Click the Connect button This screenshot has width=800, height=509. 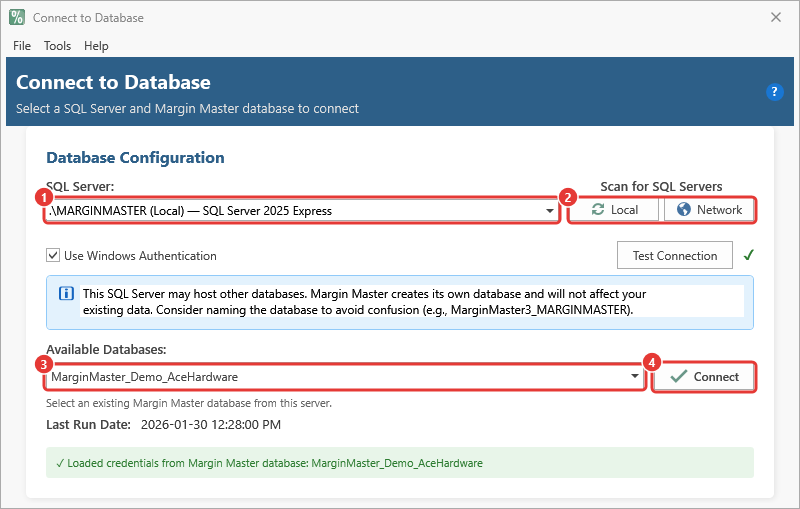coord(704,377)
